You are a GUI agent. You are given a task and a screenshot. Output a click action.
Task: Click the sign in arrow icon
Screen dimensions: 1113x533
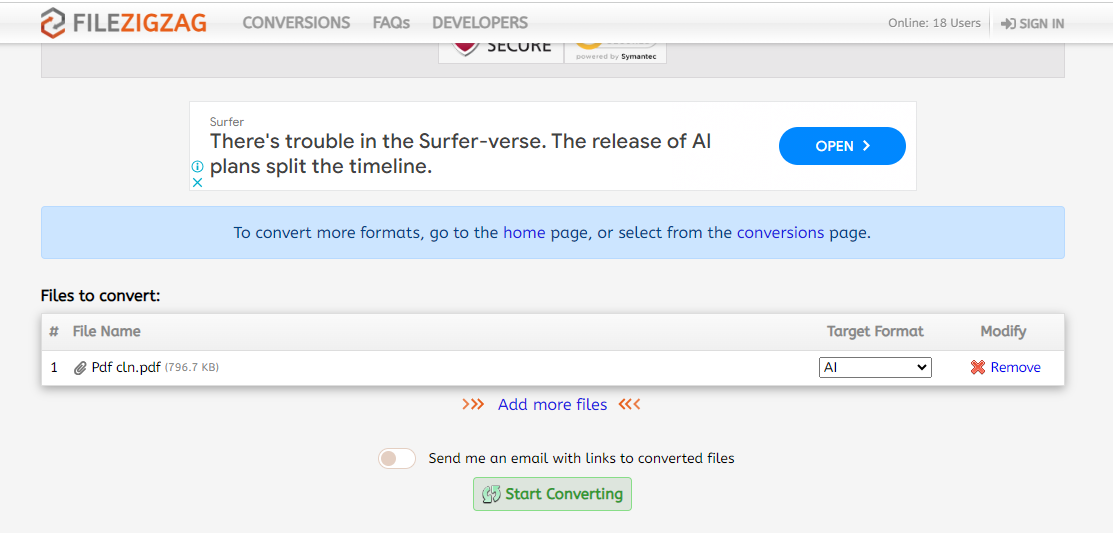[1008, 24]
